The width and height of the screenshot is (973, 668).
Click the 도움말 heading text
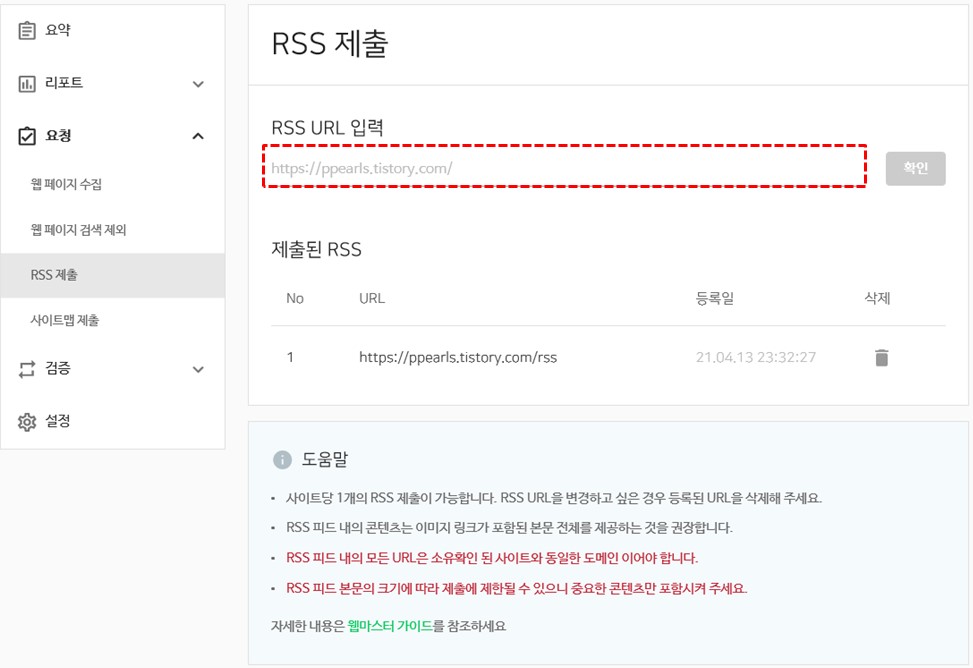pyautogui.click(x=325, y=459)
